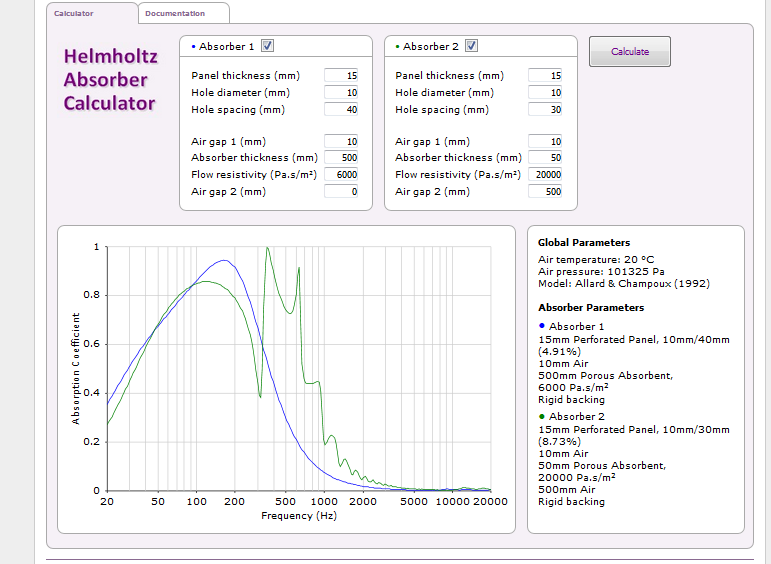Edit Absorber 2 air gap 1 field
771x564 pixels.
(x=545, y=142)
